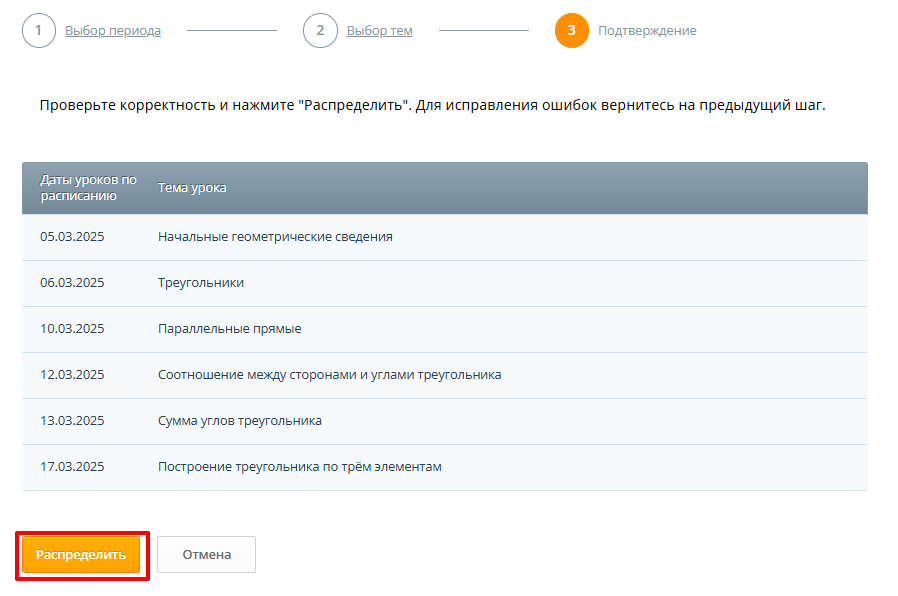Click the orange step 3 circle
Image resolution: width=898 pixels, height=596 pixels.
point(571,30)
